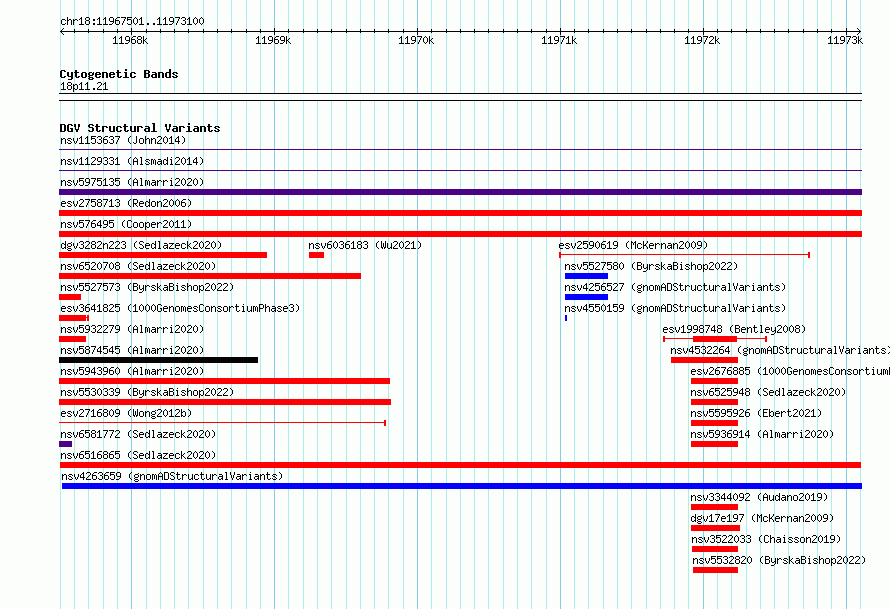Image resolution: width=890 pixels, height=609 pixels.
Task: Open nsv5943960 (Almarri2020) variant
Action: tap(132, 371)
